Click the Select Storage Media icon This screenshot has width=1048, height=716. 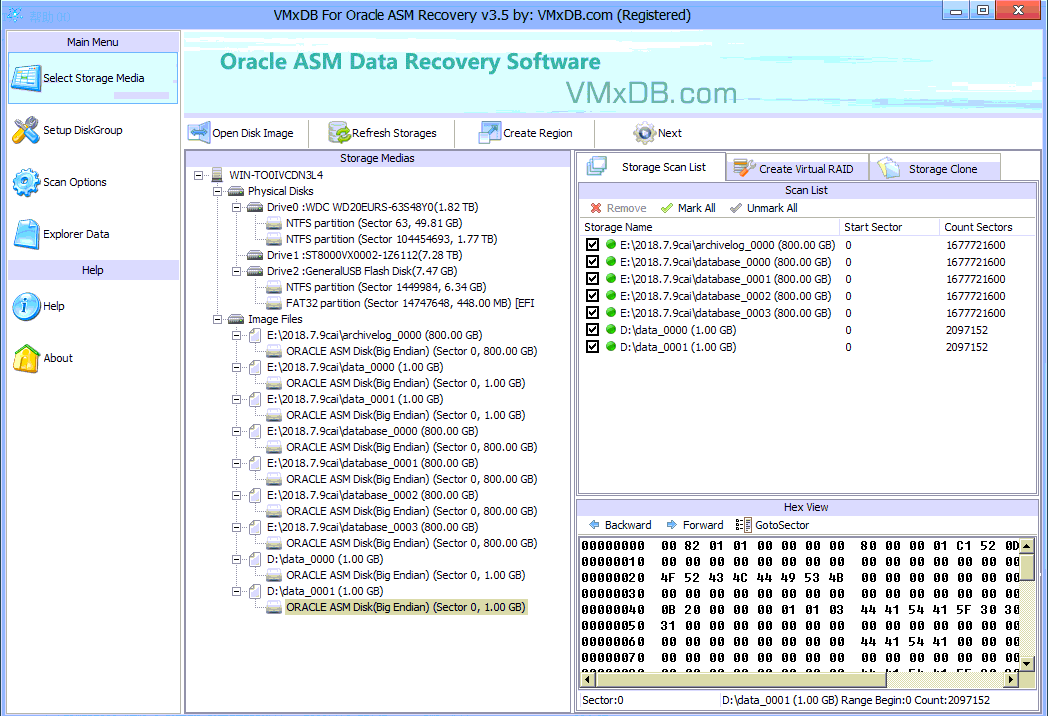(26, 78)
